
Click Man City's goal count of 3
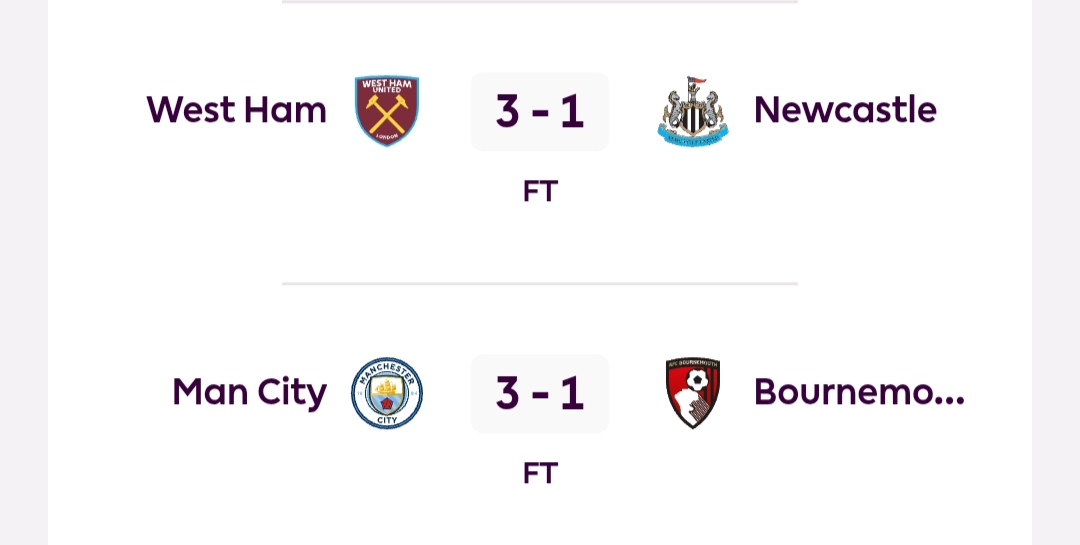pyautogui.click(x=508, y=393)
